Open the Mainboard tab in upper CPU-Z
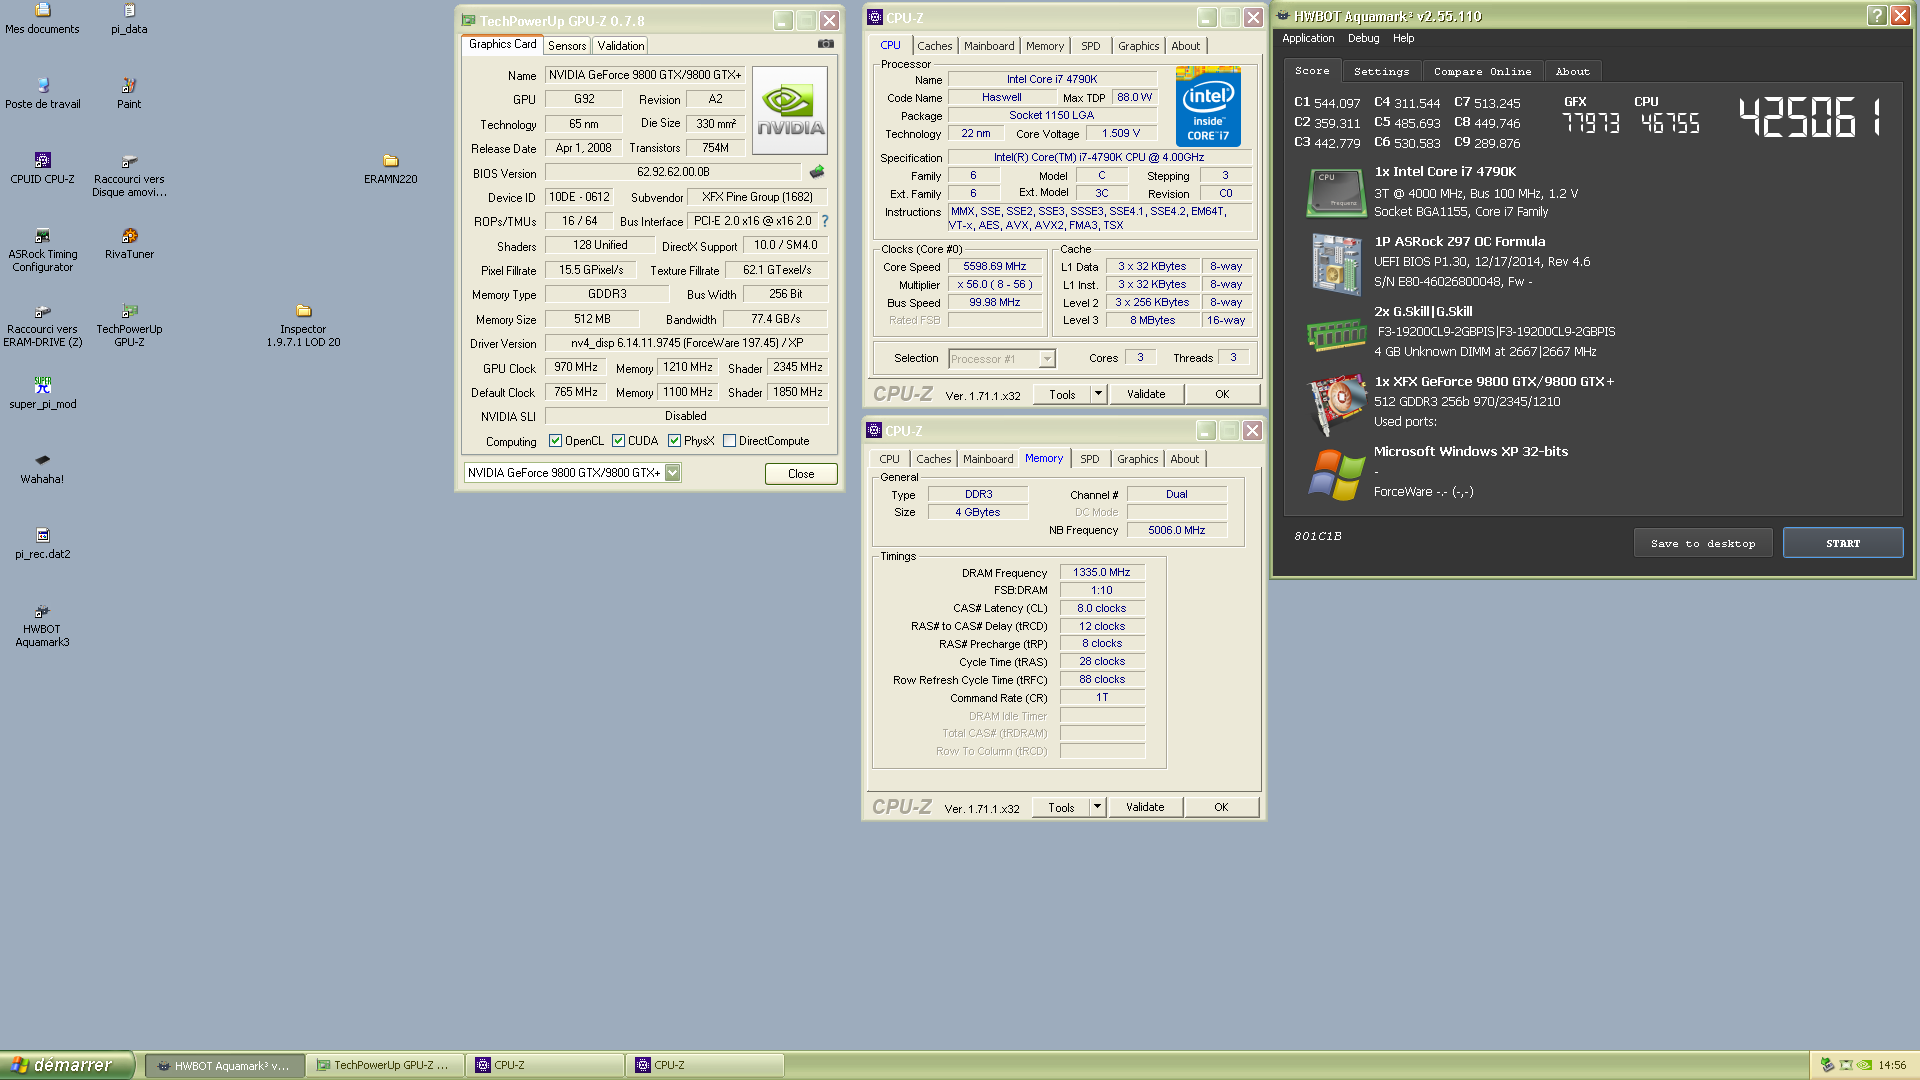This screenshot has height=1080, width=1920. 989,46
